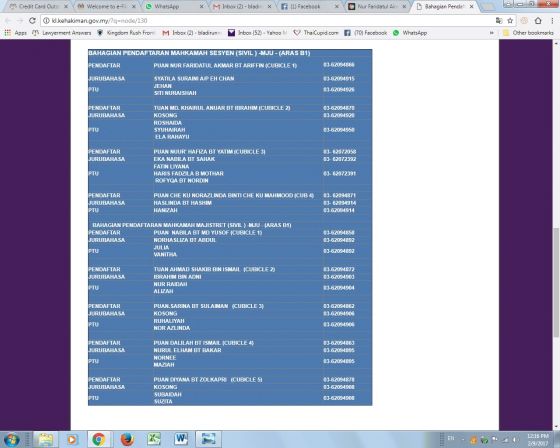The width and height of the screenshot is (560, 448).
Task: Click the URL address field
Action: tap(268, 21)
